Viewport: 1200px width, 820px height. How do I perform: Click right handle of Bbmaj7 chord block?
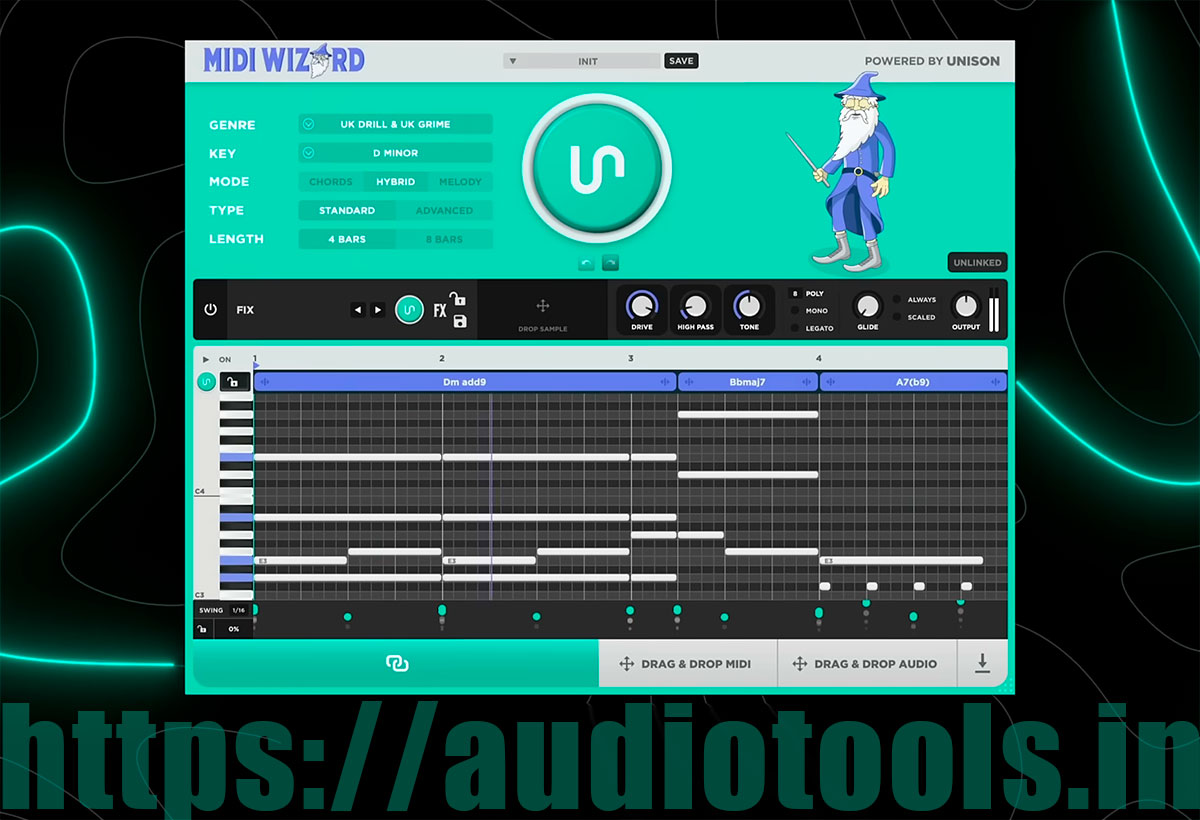click(808, 382)
